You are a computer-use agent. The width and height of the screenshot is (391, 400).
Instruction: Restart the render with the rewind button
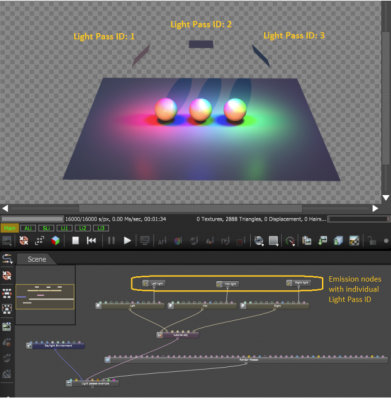coord(91,240)
